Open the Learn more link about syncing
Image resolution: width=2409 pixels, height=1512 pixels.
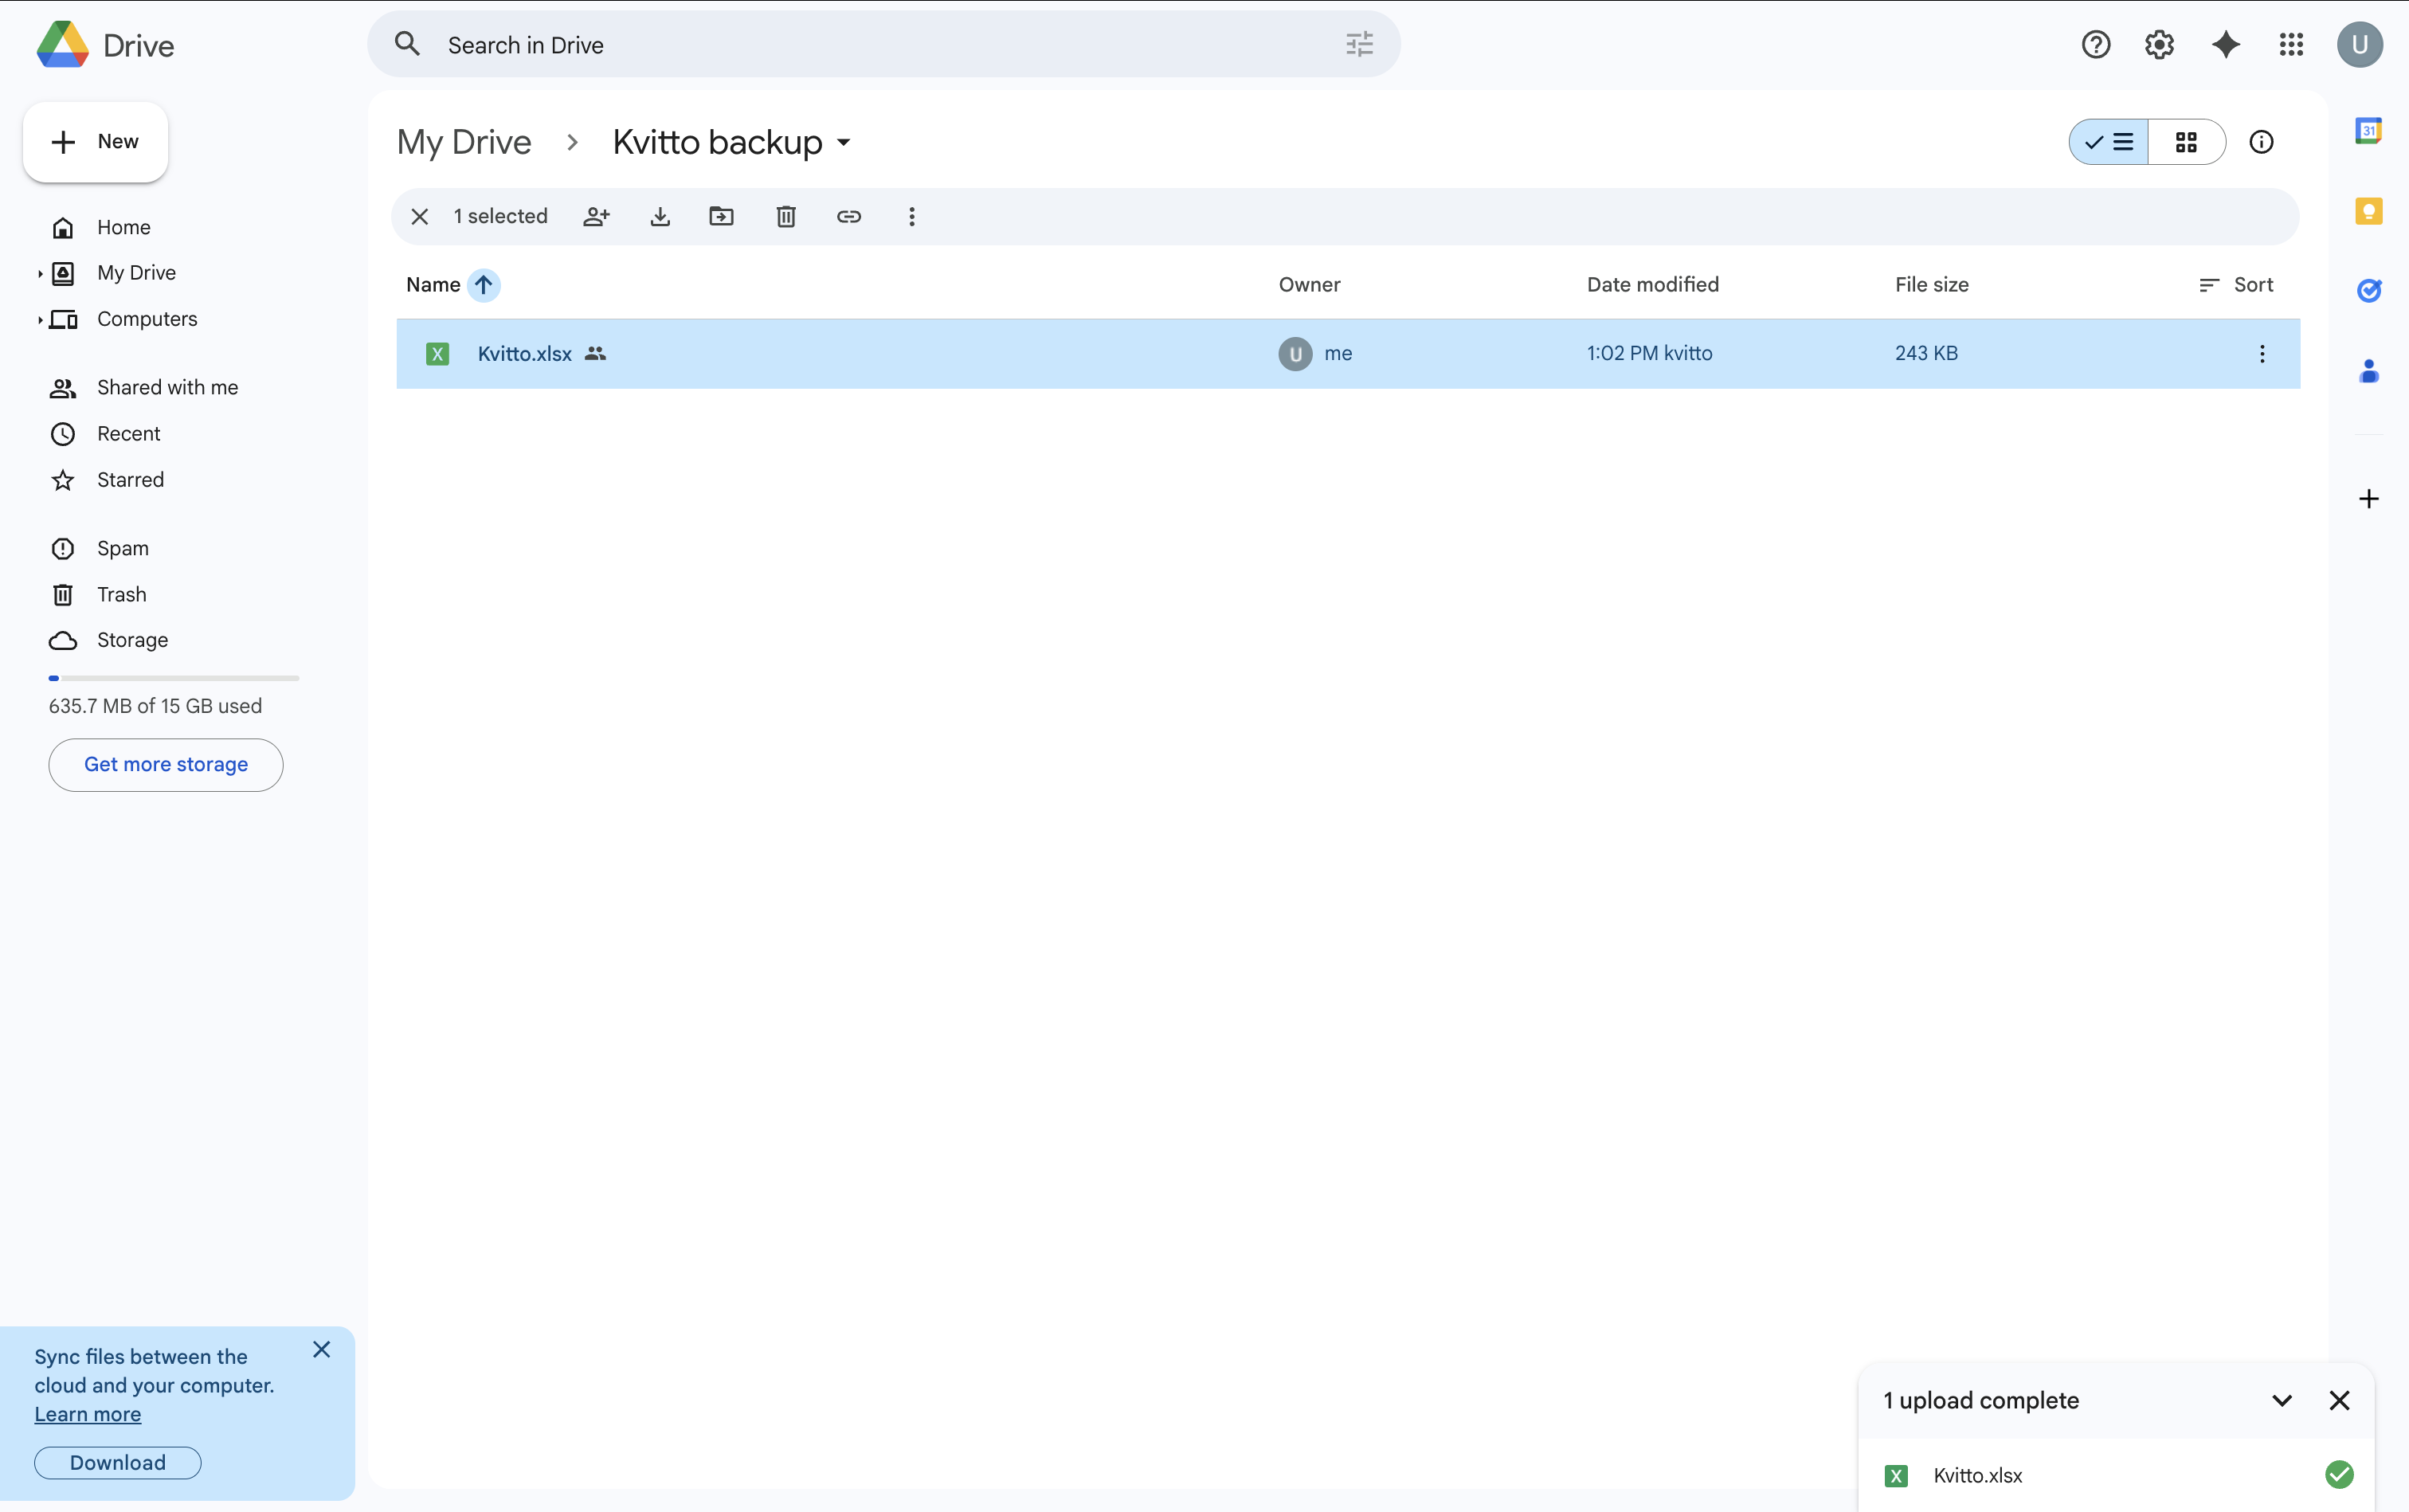point(88,1413)
